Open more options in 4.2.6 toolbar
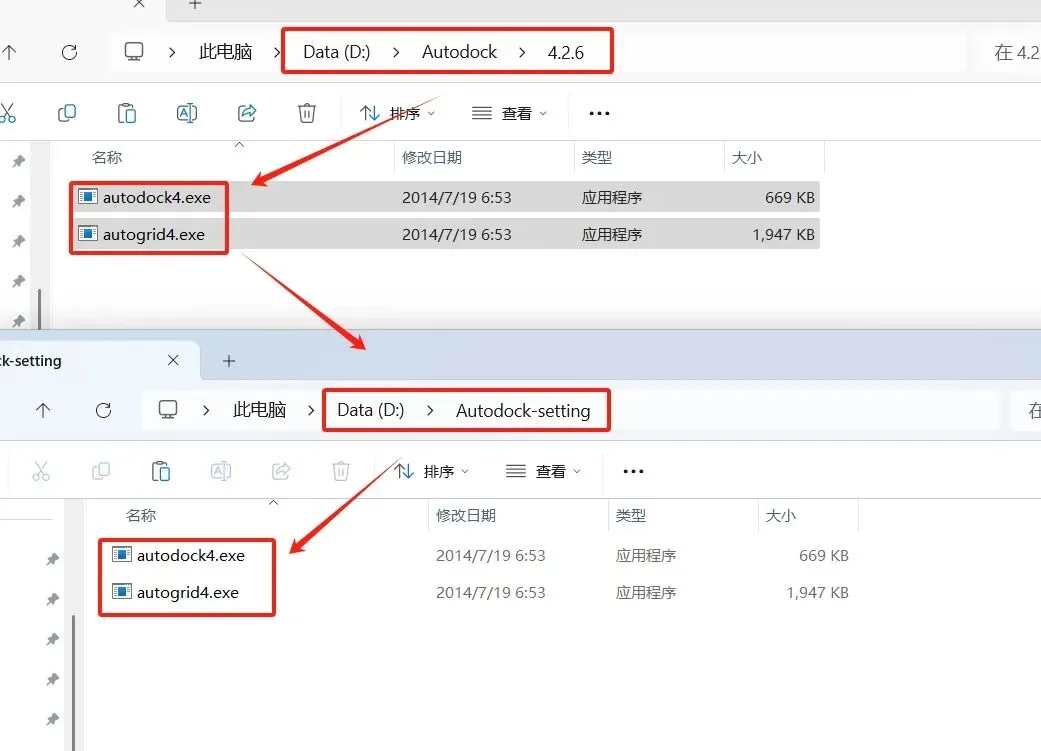 click(600, 114)
